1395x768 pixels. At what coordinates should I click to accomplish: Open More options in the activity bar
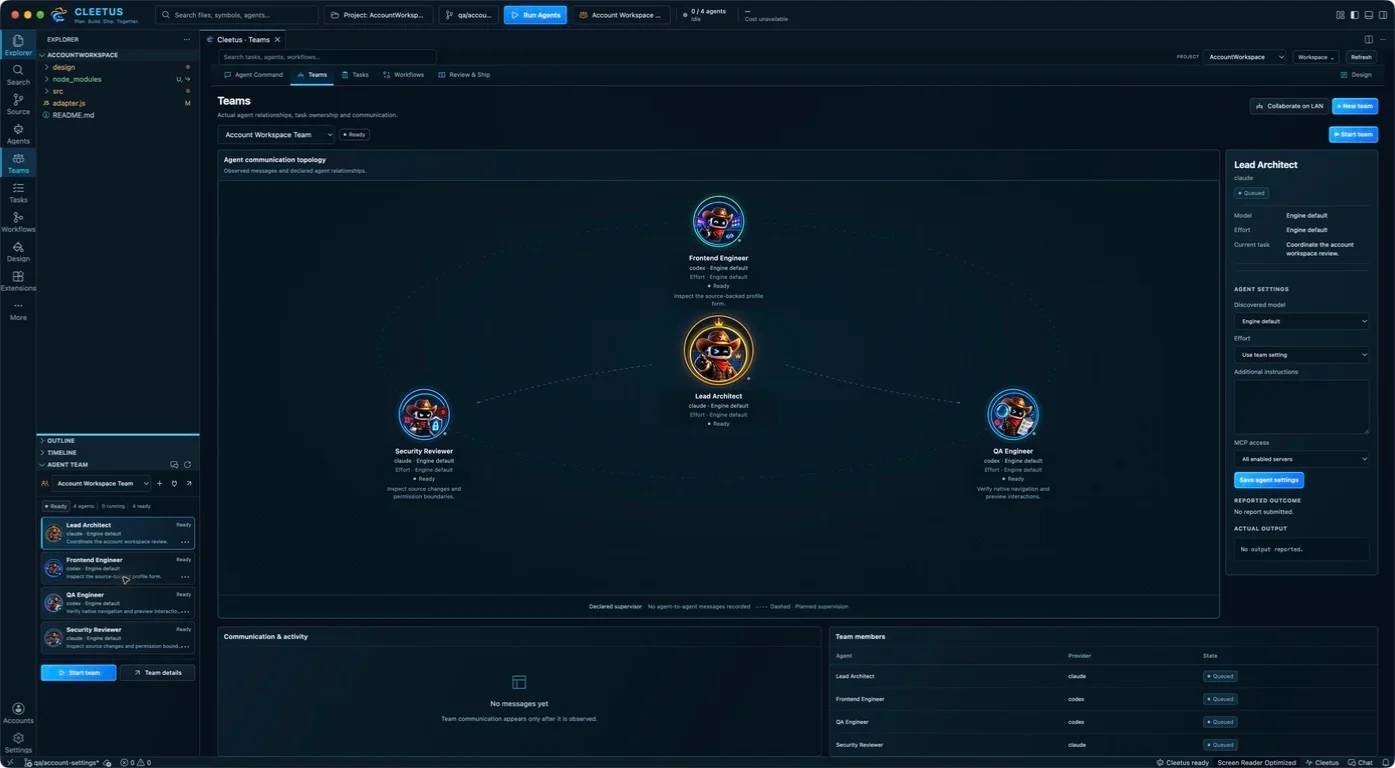pos(18,310)
